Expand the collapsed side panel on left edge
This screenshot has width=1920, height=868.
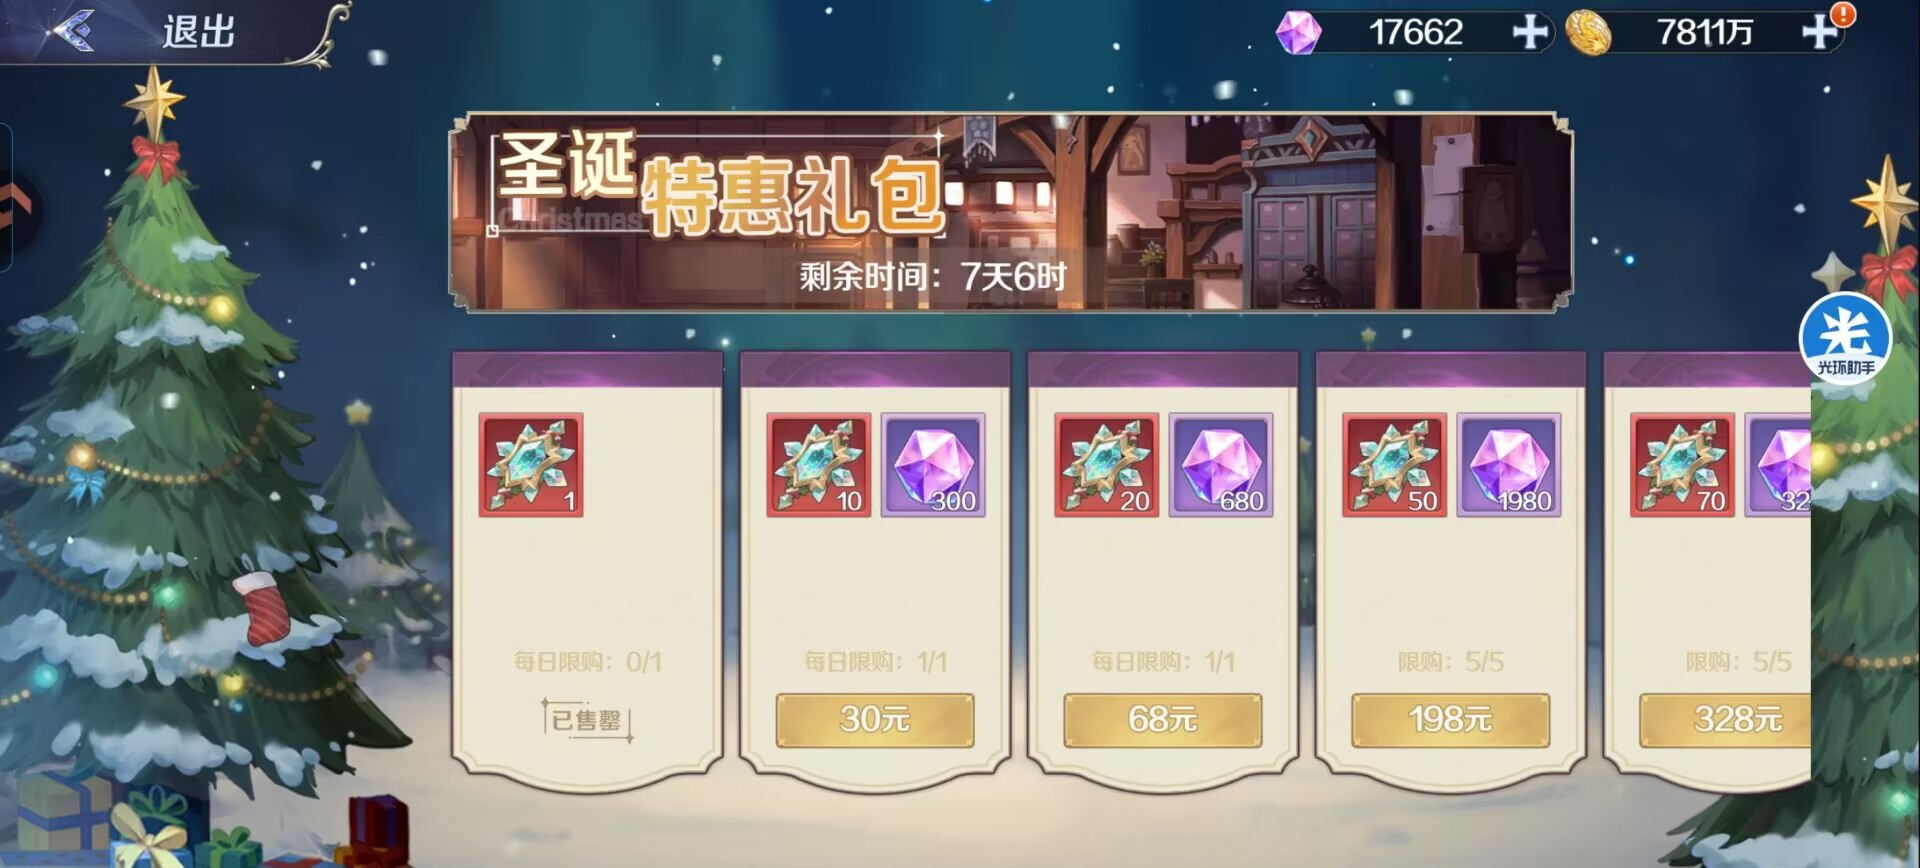point(17,198)
